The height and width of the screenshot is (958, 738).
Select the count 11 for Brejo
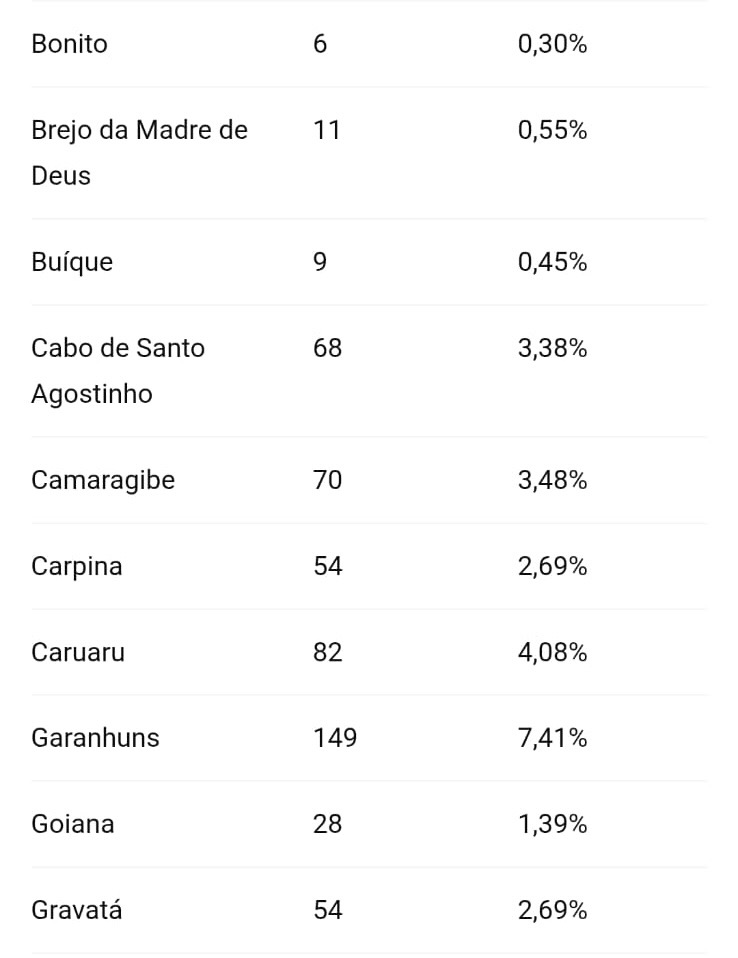click(326, 130)
